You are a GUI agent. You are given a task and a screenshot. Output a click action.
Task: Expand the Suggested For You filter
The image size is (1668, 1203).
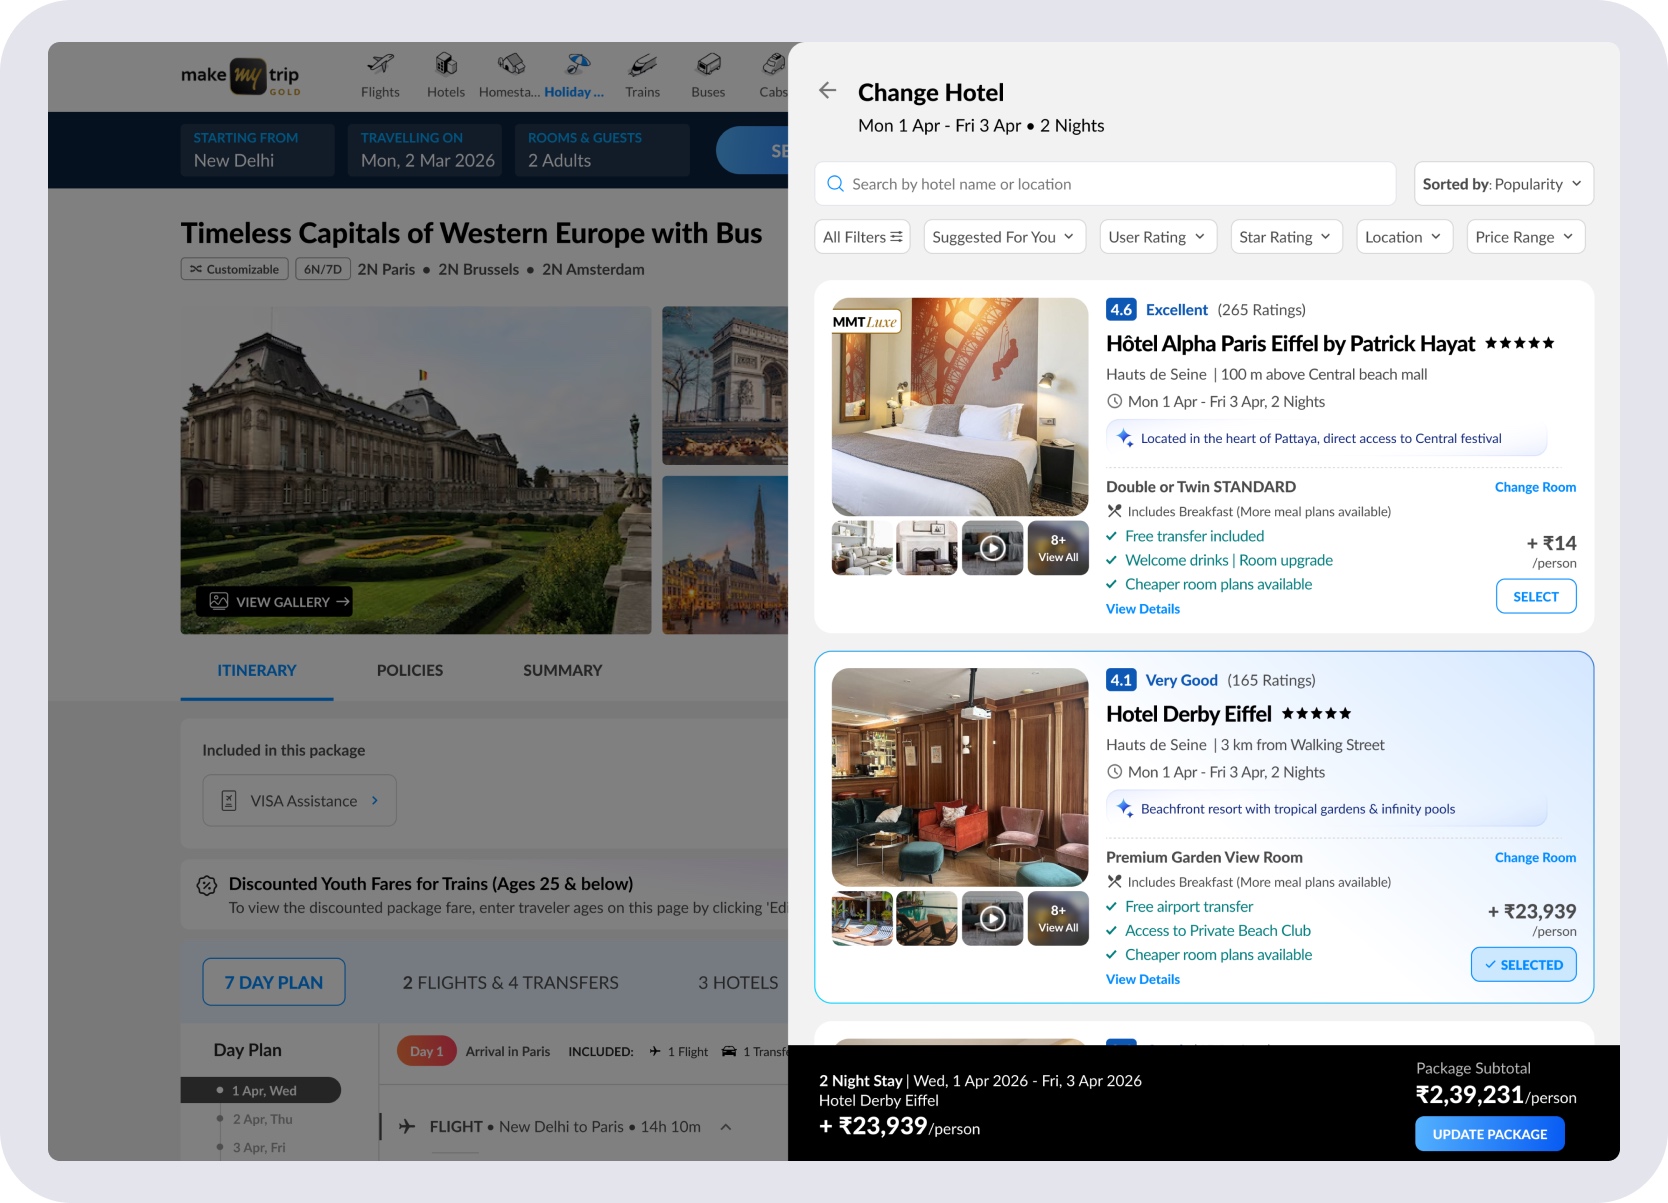point(1004,237)
